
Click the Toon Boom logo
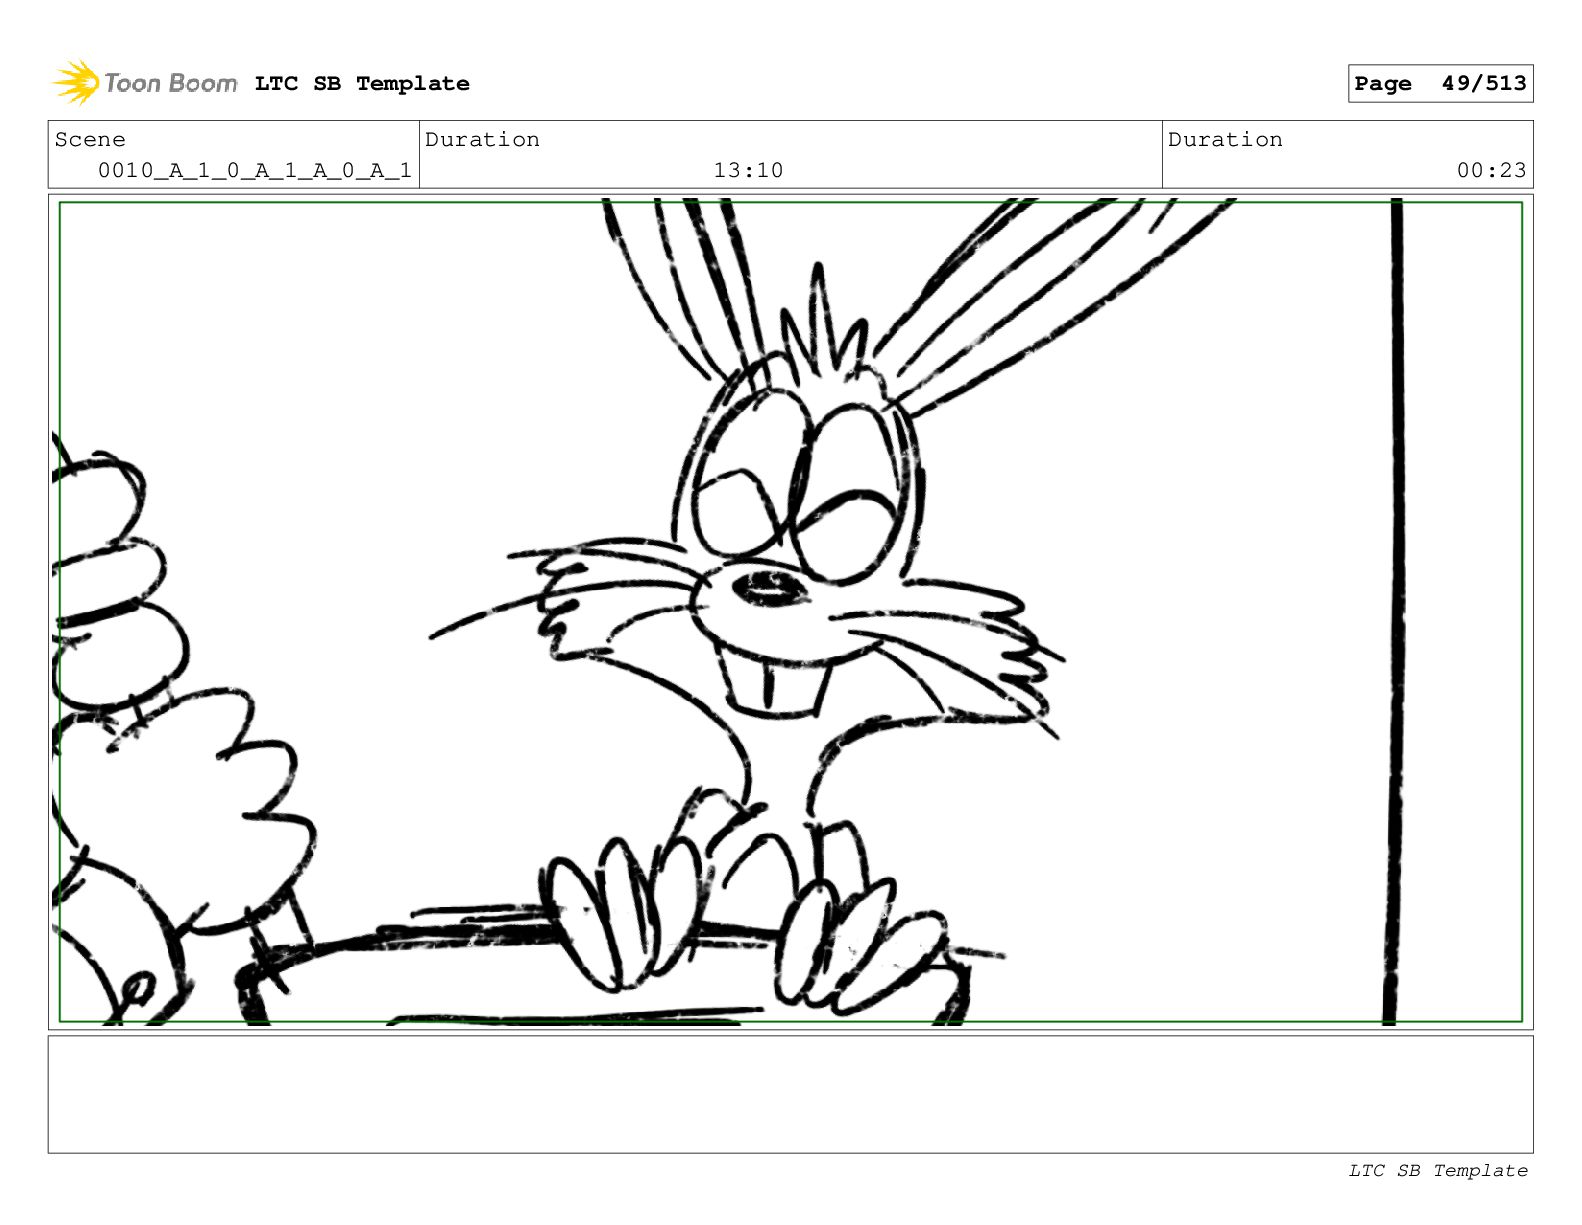(145, 83)
